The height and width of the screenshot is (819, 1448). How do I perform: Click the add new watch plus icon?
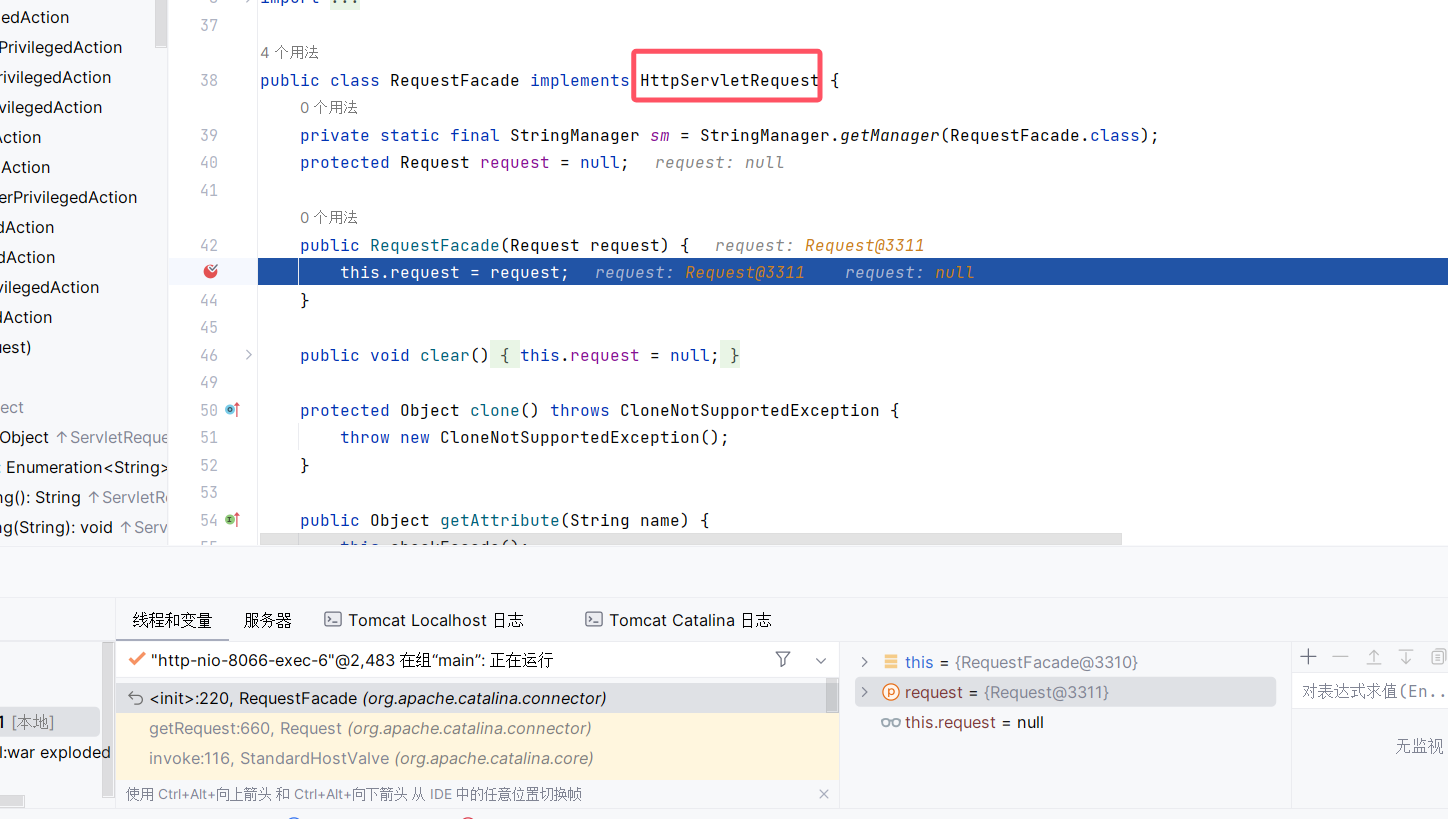(x=1308, y=657)
